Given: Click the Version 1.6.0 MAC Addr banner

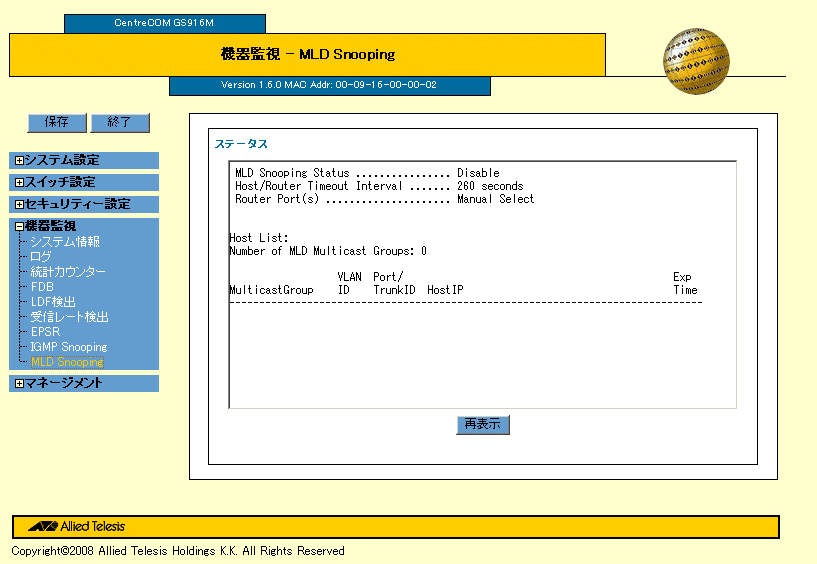Looking at the screenshot, I should click(x=329, y=85).
